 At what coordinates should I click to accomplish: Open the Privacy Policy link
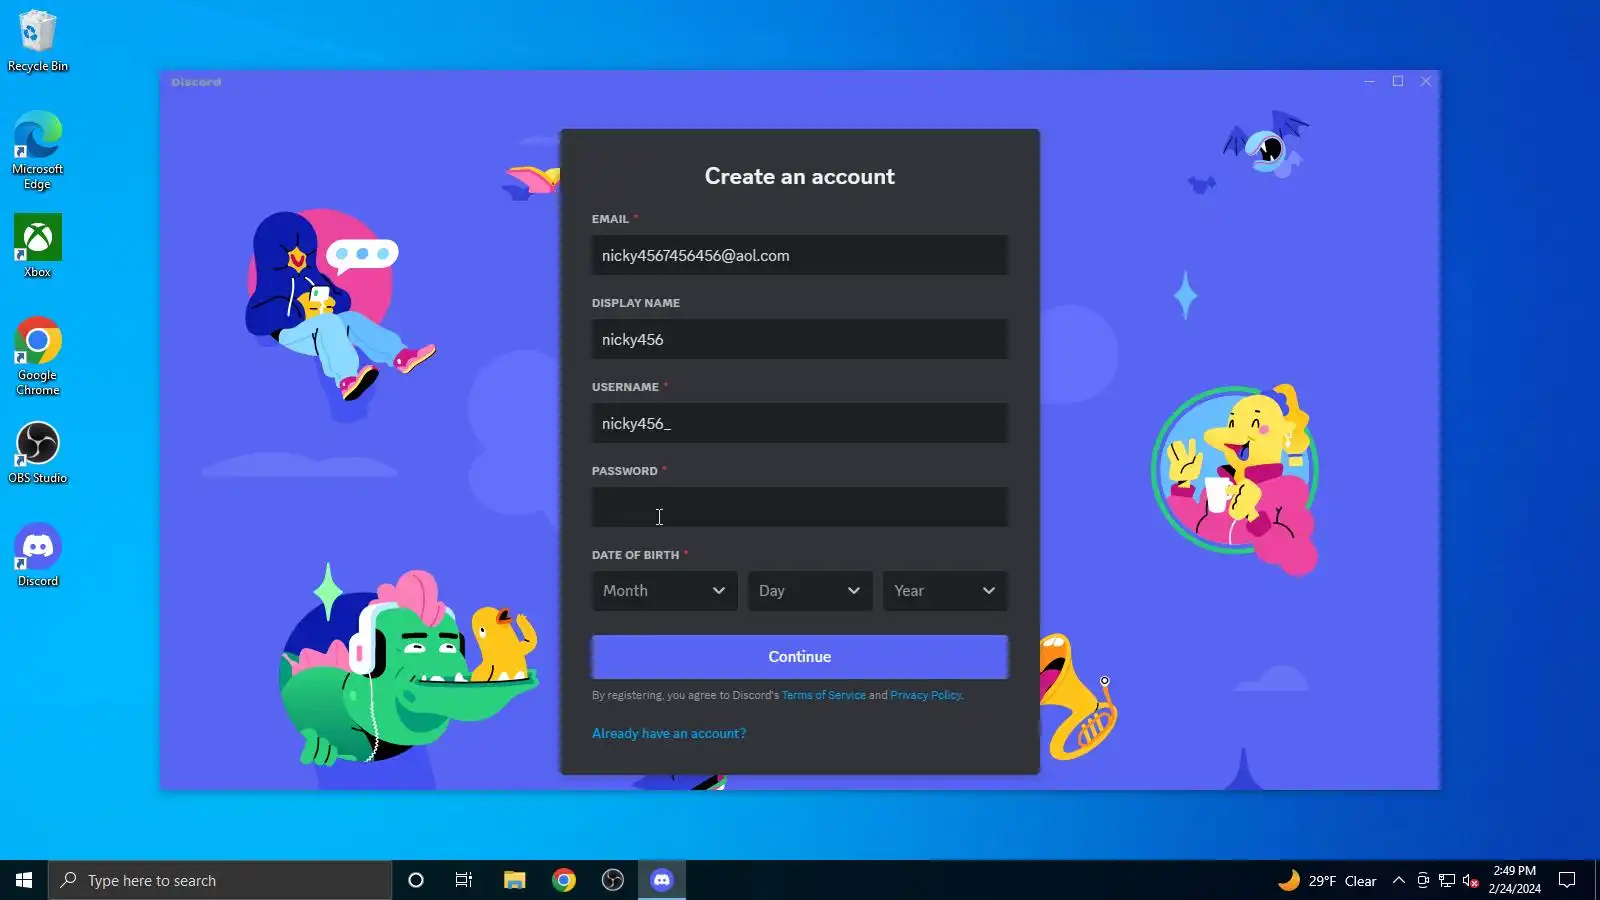tap(926, 695)
